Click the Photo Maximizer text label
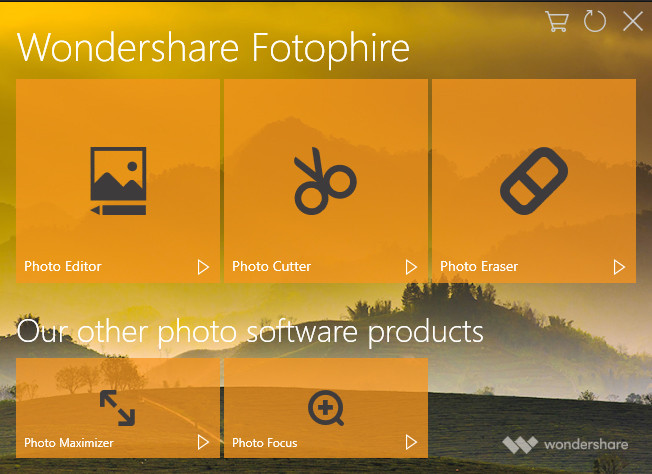Image resolution: width=652 pixels, height=474 pixels. pos(69,443)
